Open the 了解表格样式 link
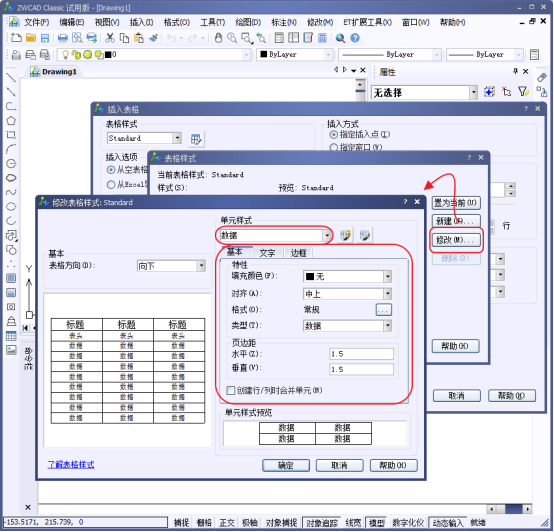 (x=71, y=465)
